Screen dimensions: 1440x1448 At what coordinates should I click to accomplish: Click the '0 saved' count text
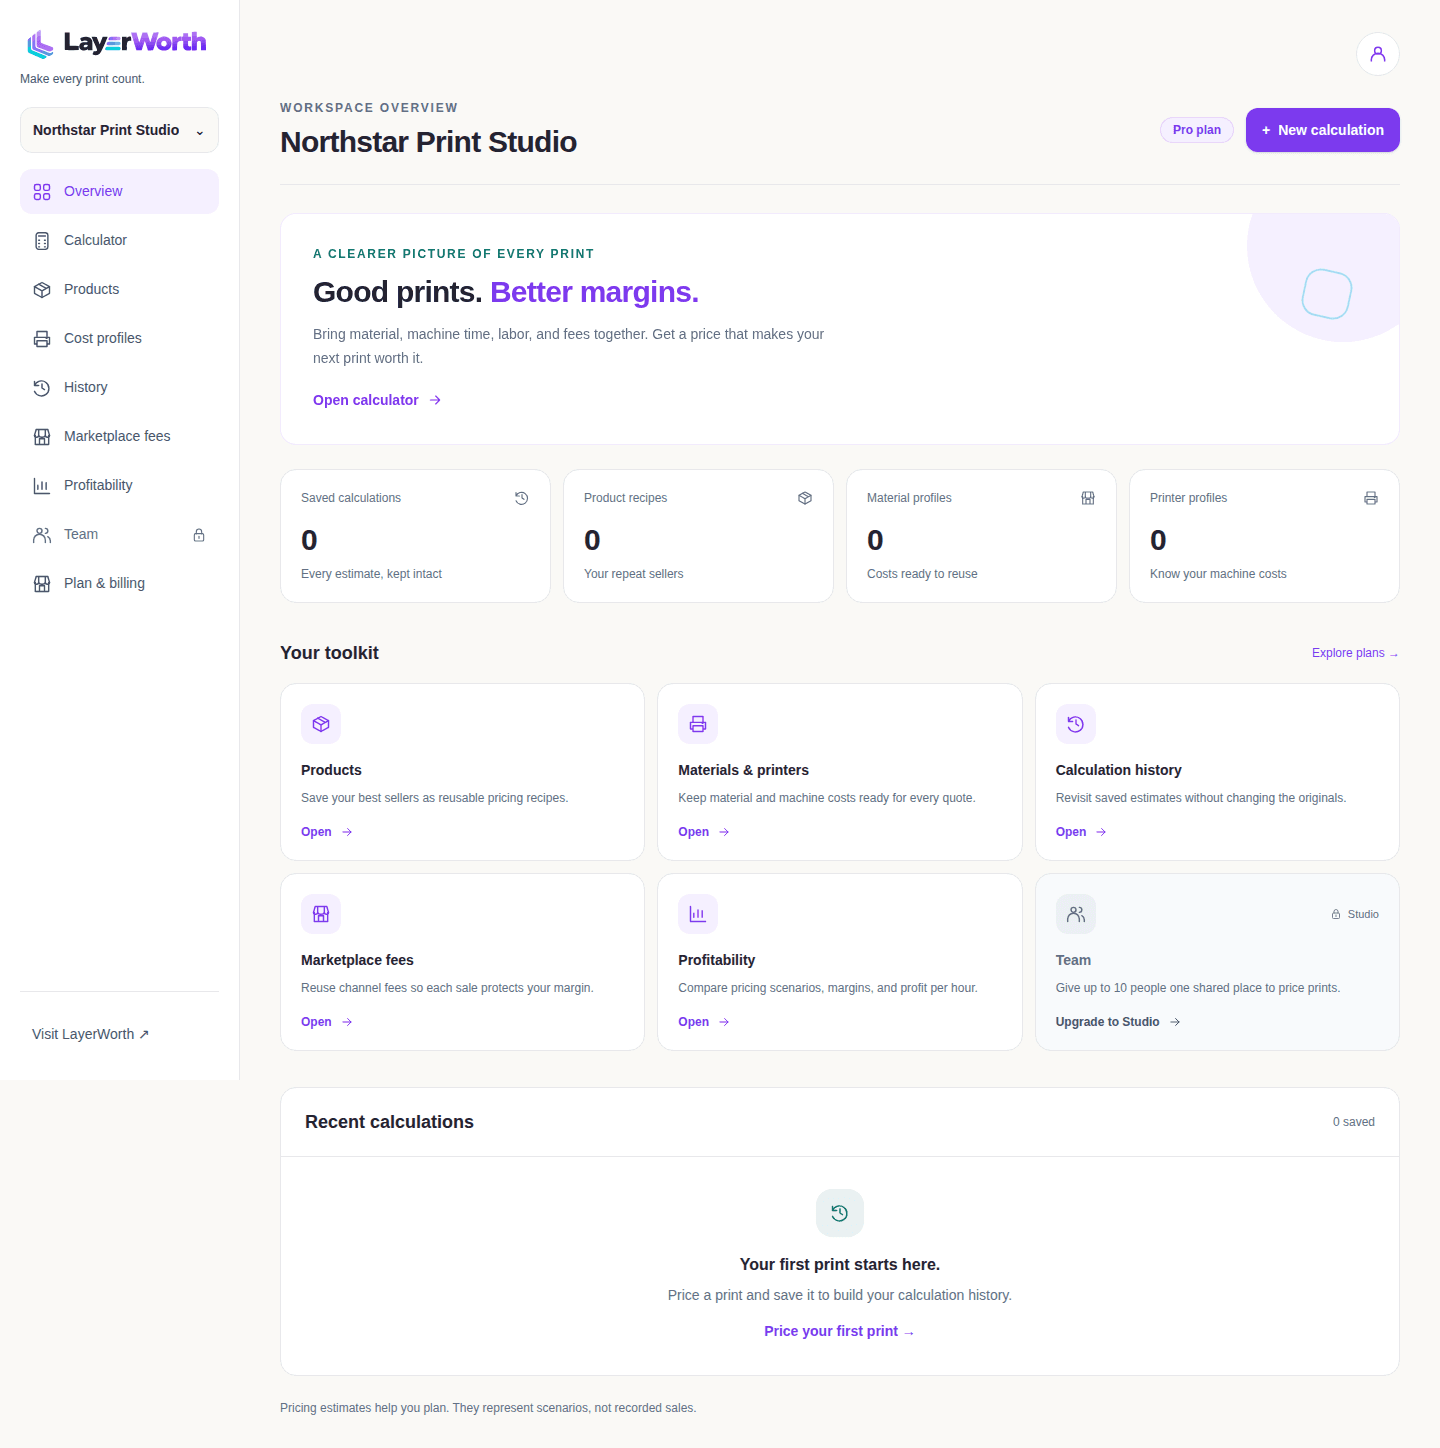point(1353,1122)
